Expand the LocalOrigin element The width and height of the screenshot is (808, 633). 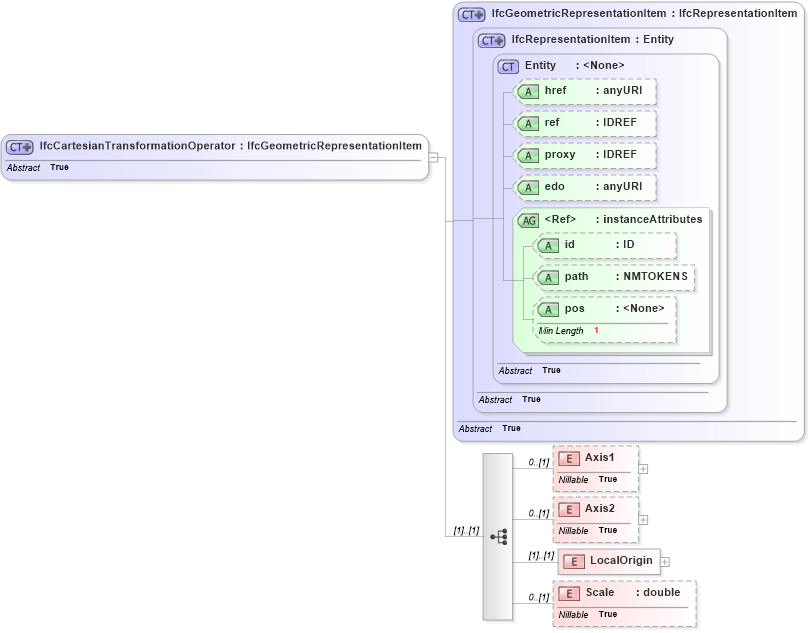tap(664, 561)
